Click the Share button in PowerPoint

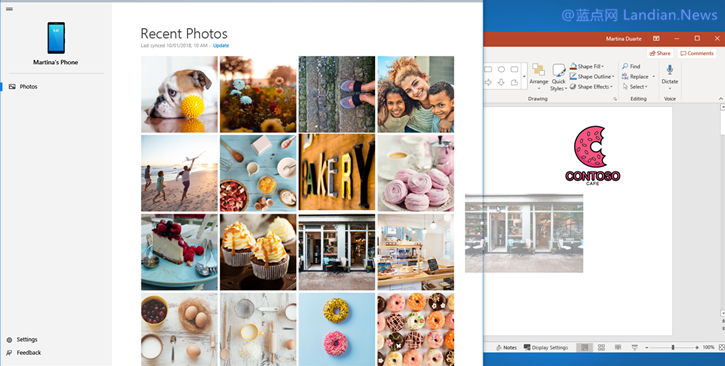coord(660,53)
